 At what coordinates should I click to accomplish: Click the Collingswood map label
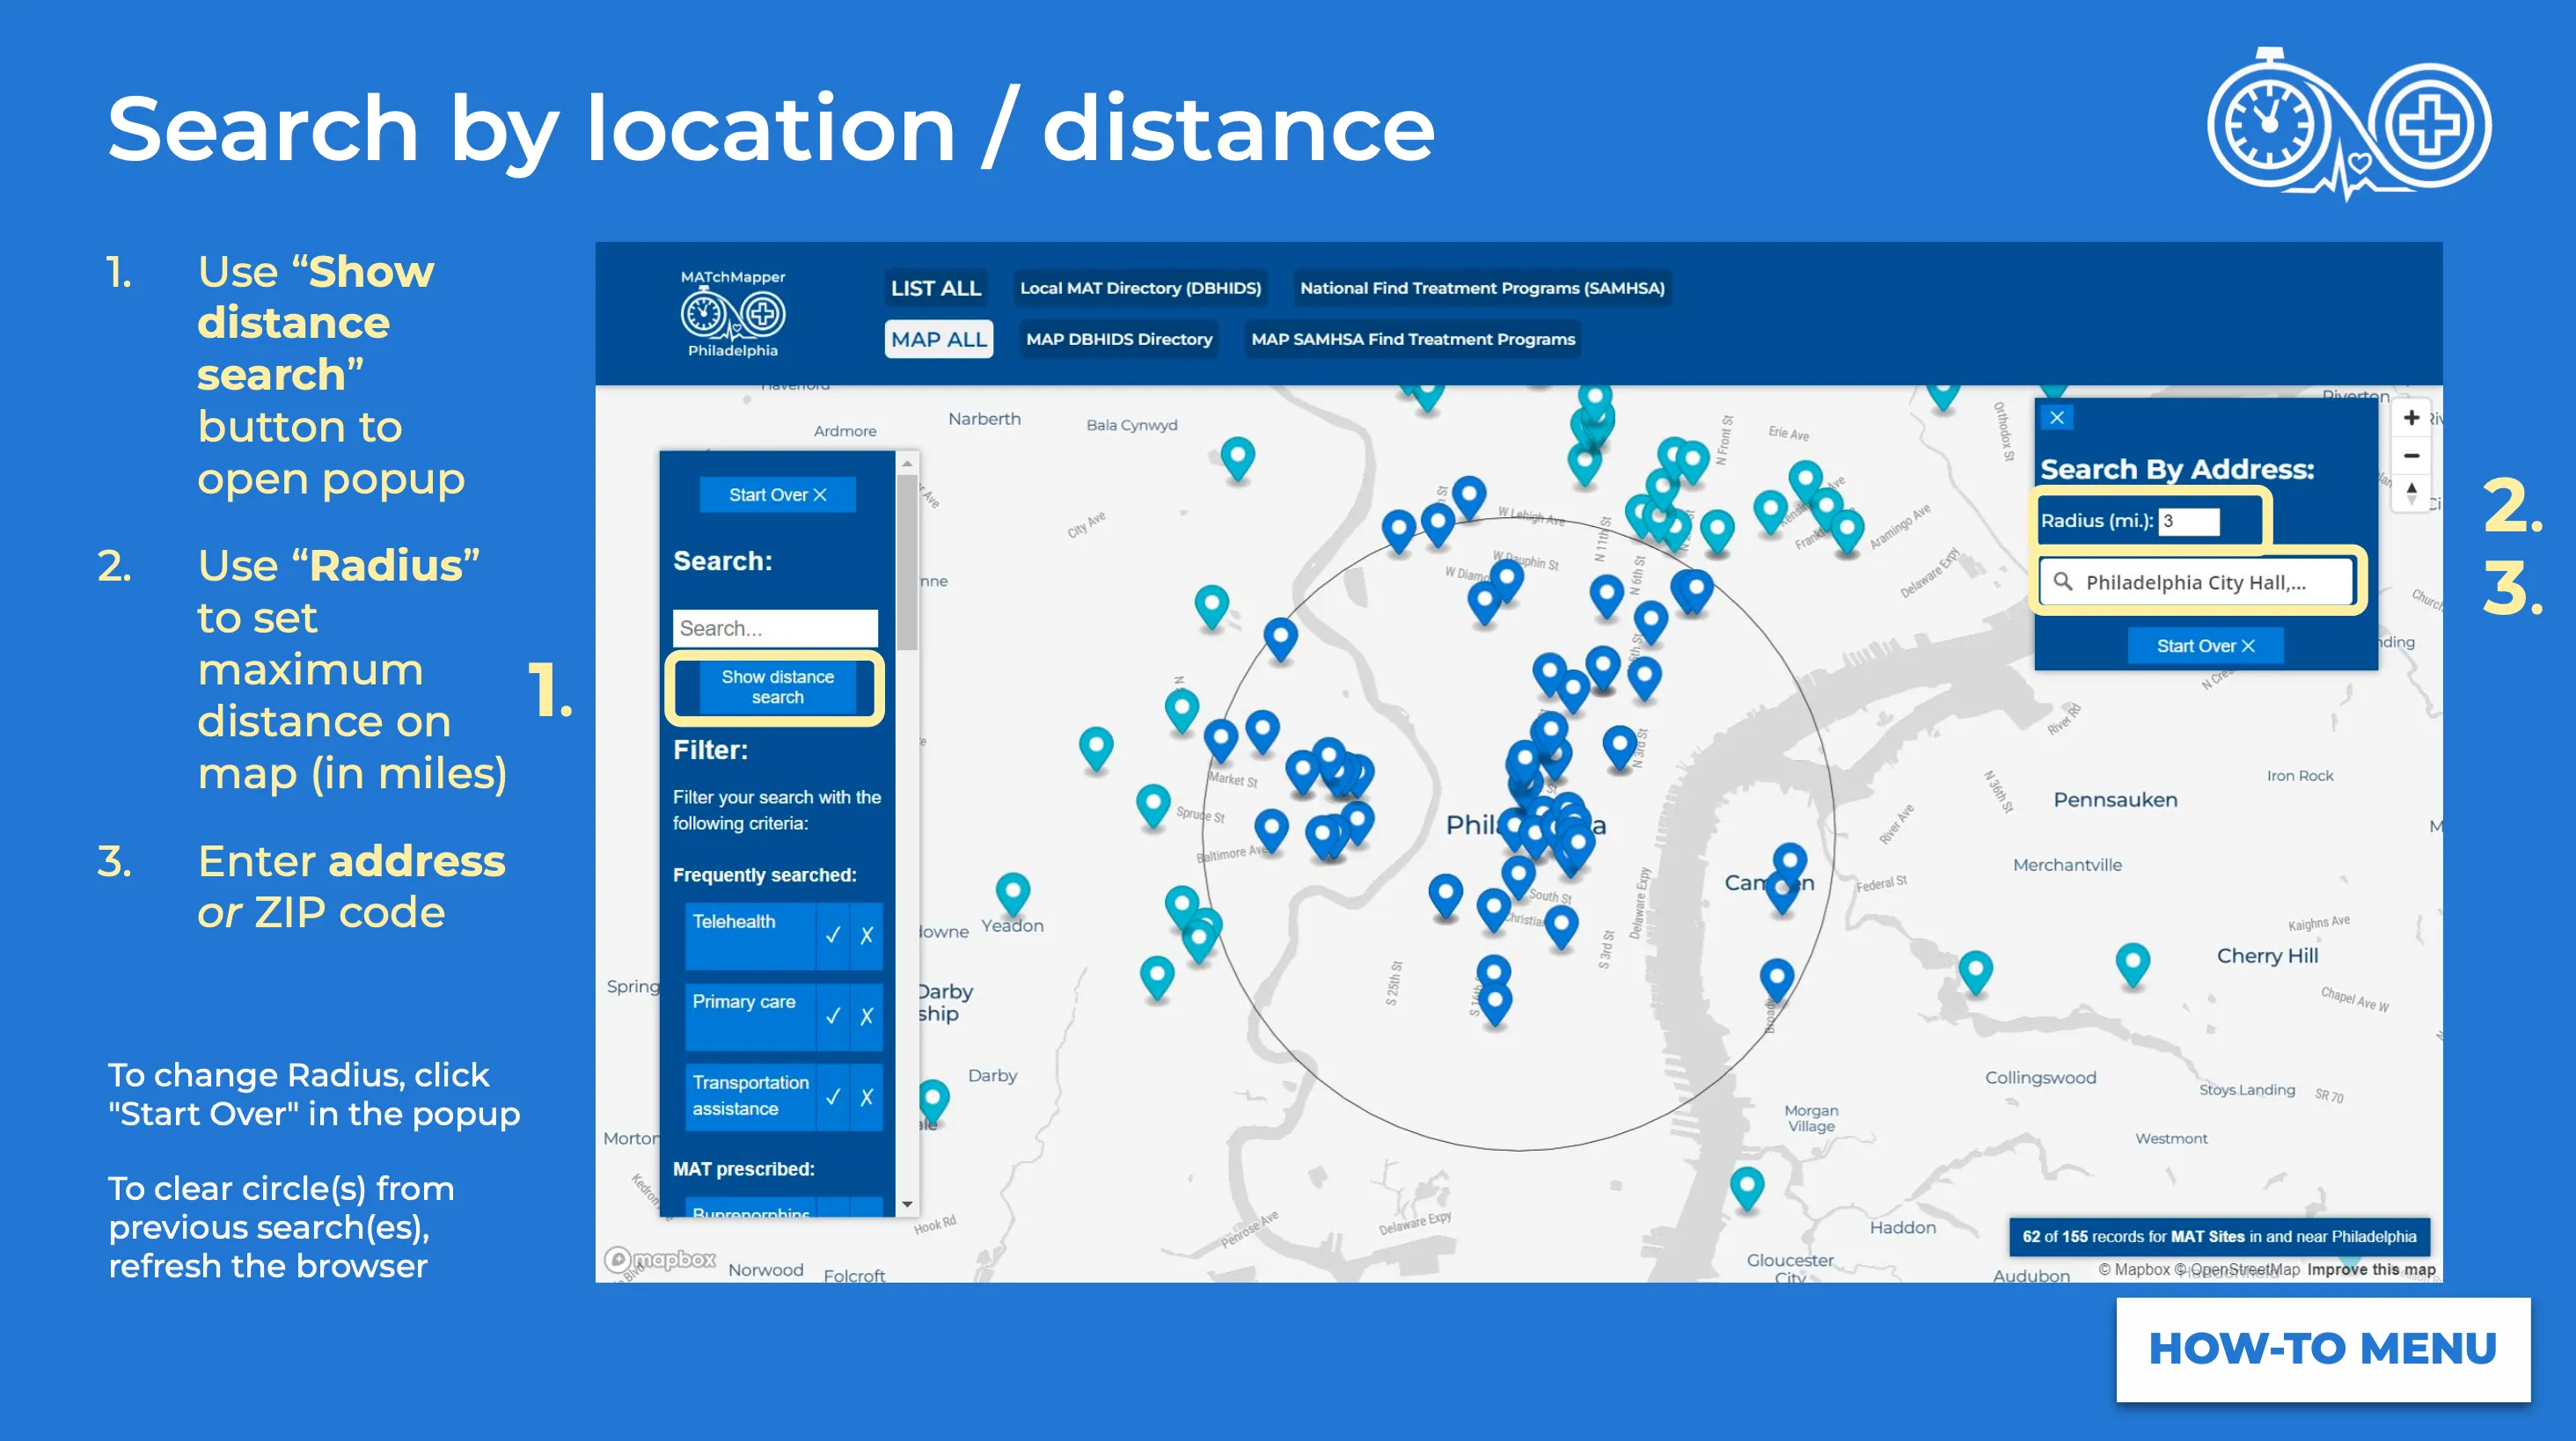point(2040,1077)
